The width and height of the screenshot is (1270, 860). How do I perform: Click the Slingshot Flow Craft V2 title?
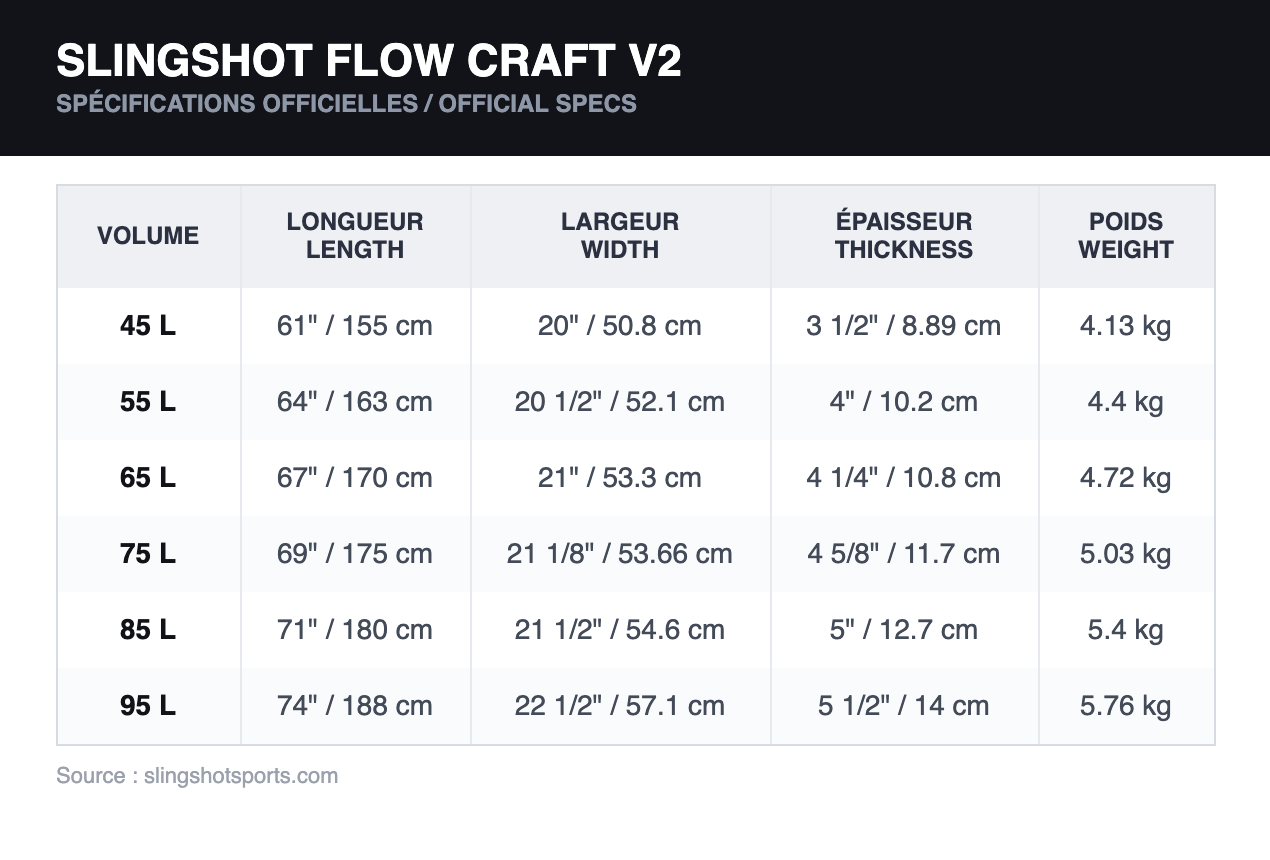pyautogui.click(x=369, y=61)
